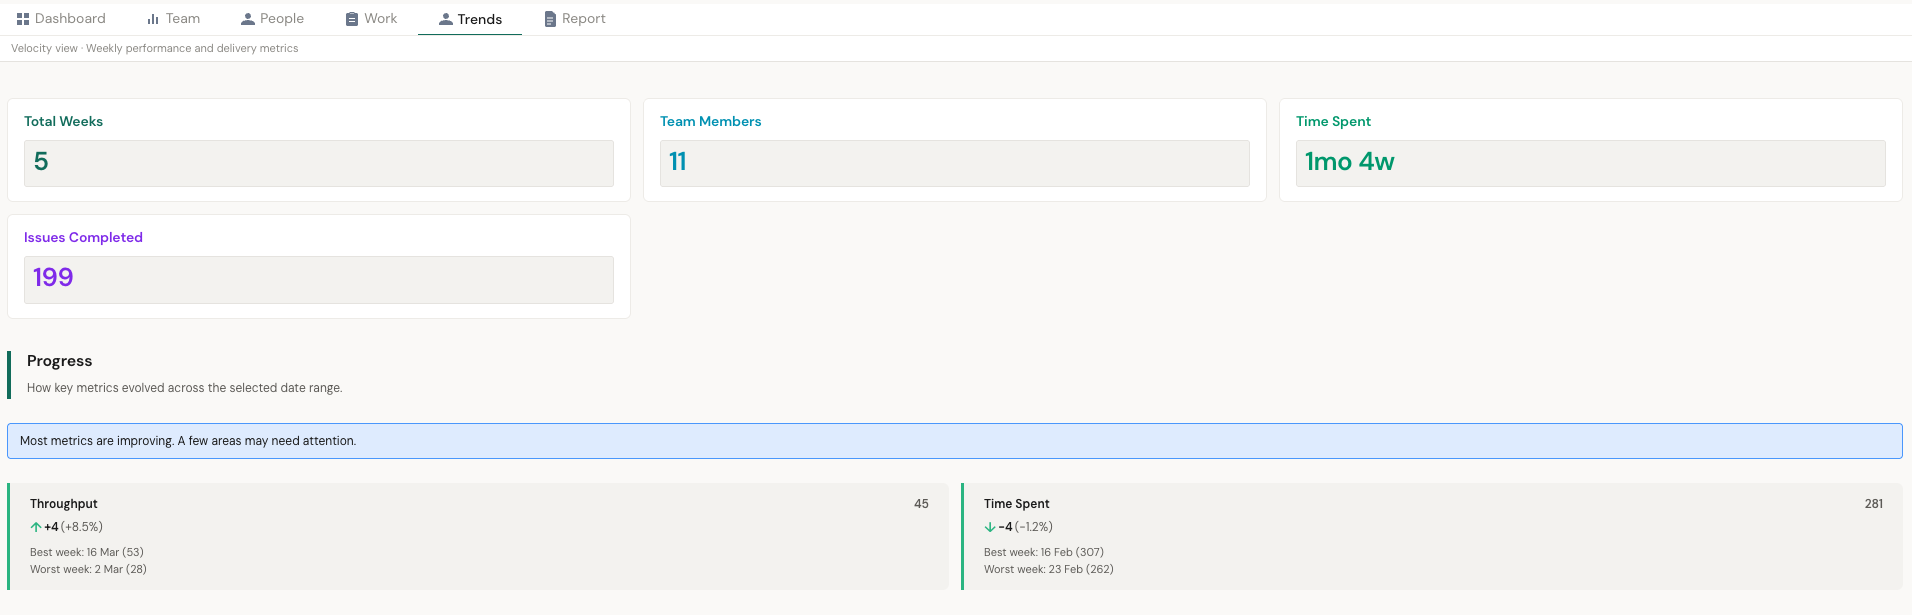The width and height of the screenshot is (1912, 615).
Task: Click the Total Weeks value 5
Action: [41, 162]
